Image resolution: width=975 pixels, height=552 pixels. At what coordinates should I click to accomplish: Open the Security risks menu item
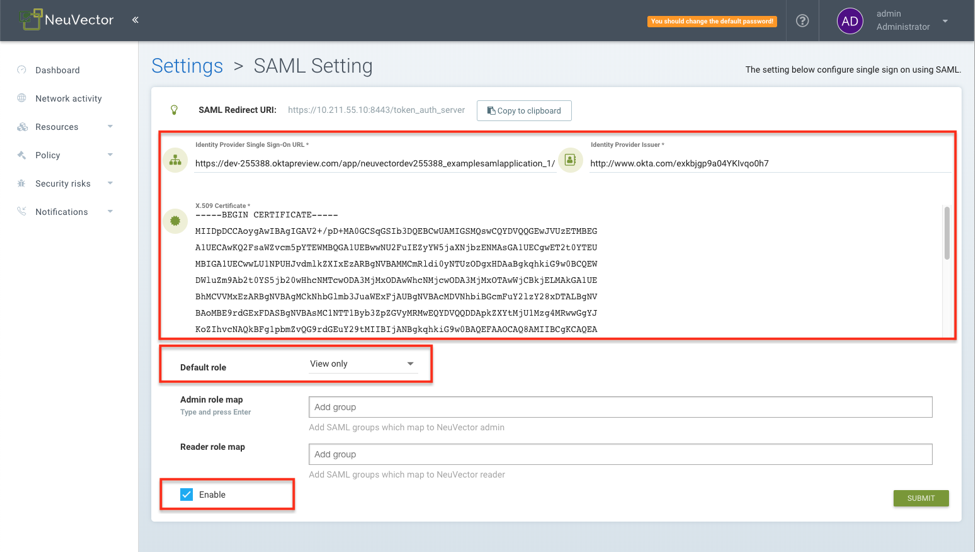pos(63,183)
